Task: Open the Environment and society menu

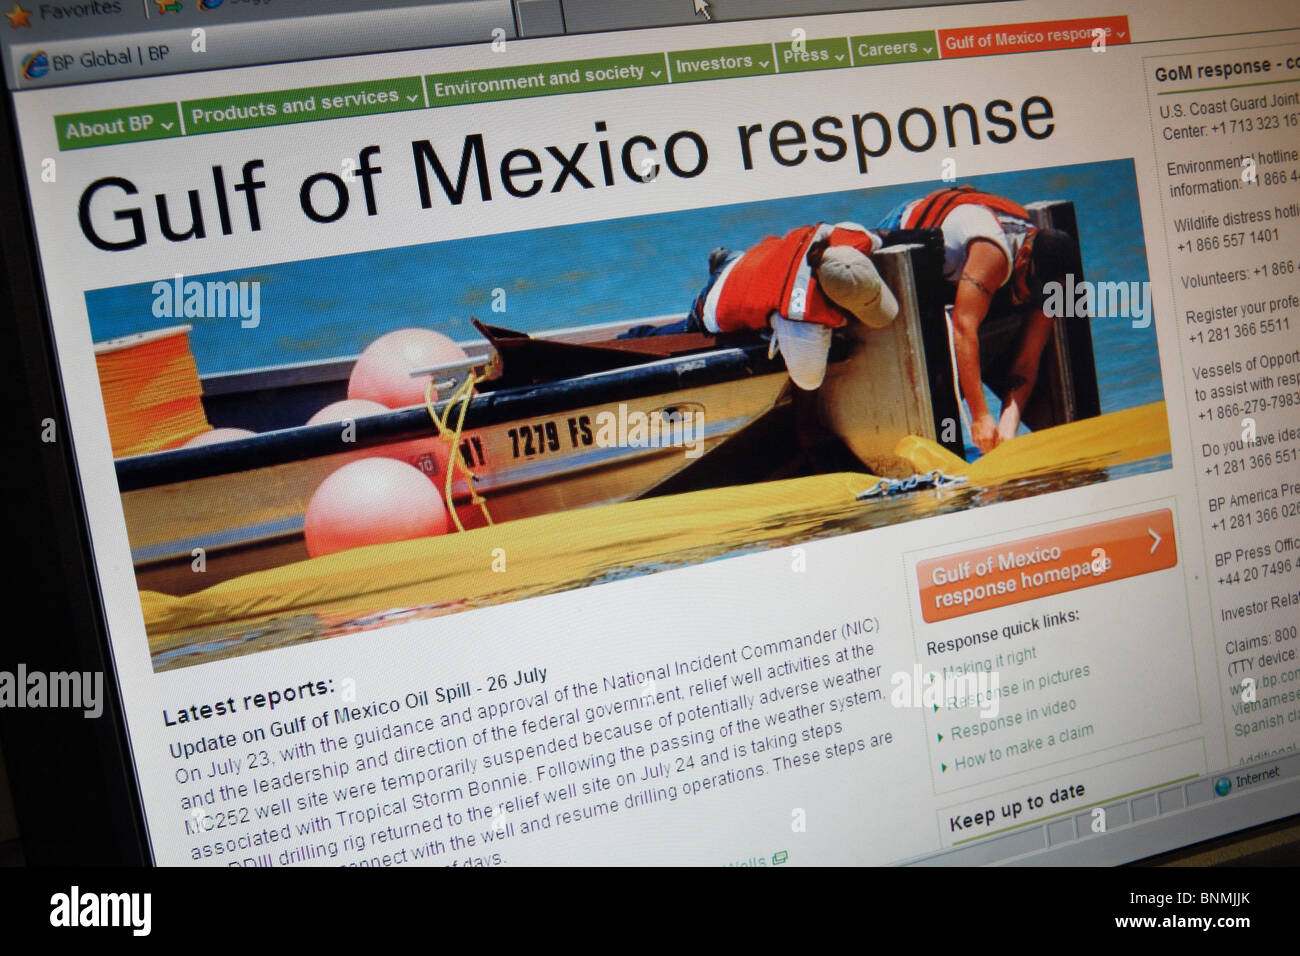Action: [x=546, y=78]
